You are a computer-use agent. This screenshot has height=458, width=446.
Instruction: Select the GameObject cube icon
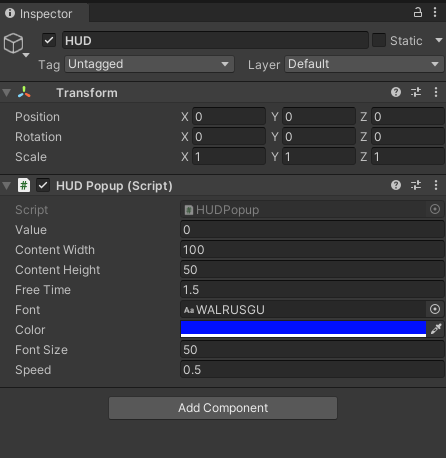click(14, 43)
